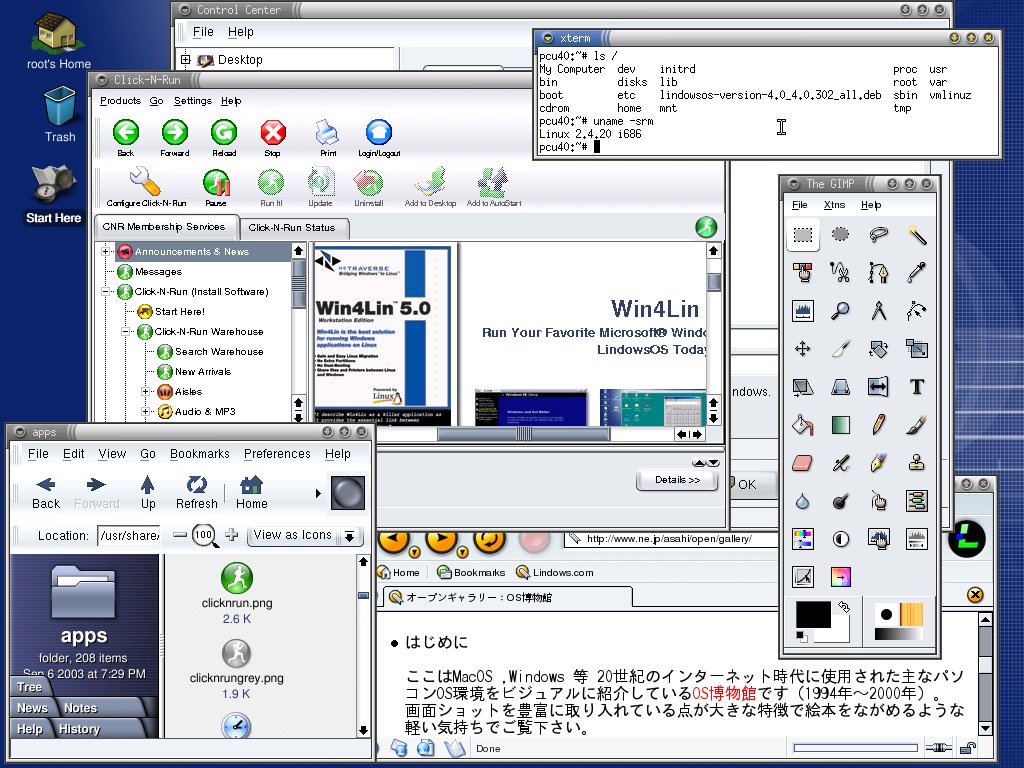
Task: Select the Rectangle Select tool in GIMP
Action: click(x=803, y=235)
